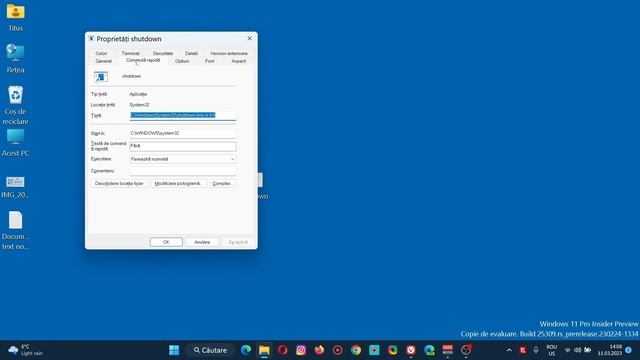Screen dimensions: 640x360
Task: Click the Căutare taskbar search box
Action: (210, 350)
